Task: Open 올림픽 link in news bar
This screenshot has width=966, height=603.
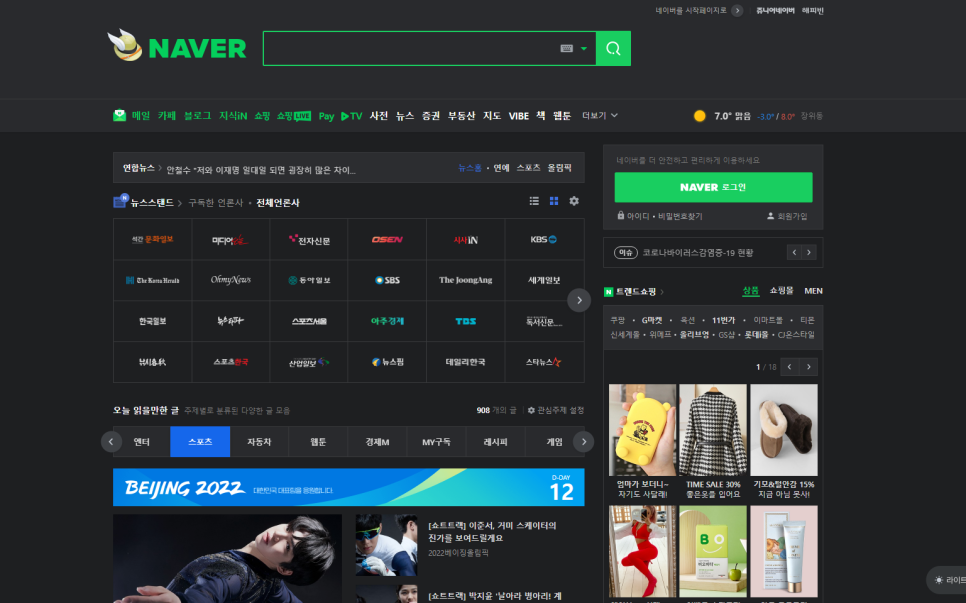Action: [559, 168]
